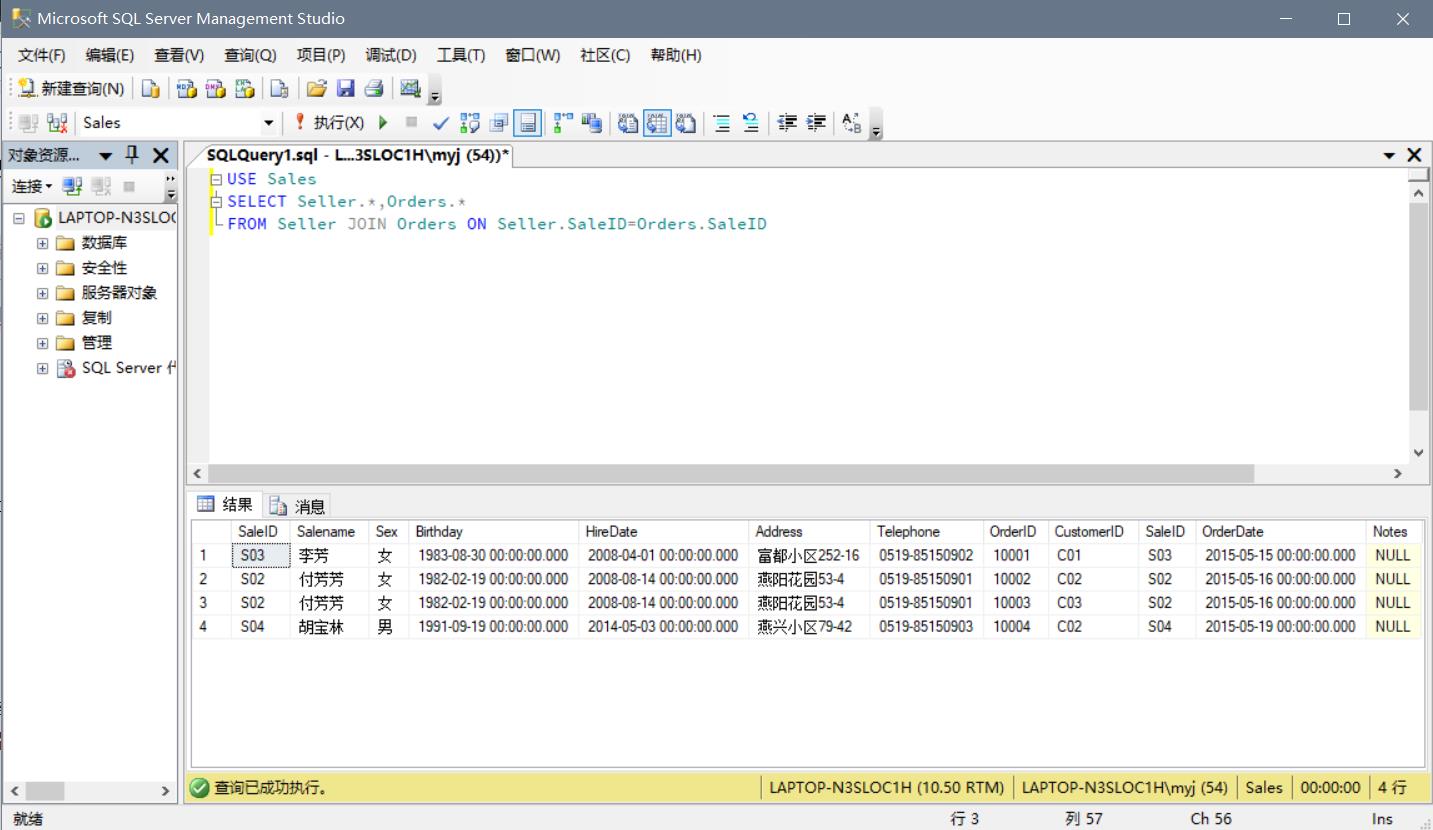Save the current query file
The height and width of the screenshot is (830, 1433).
pyautogui.click(x=346, y=89)
